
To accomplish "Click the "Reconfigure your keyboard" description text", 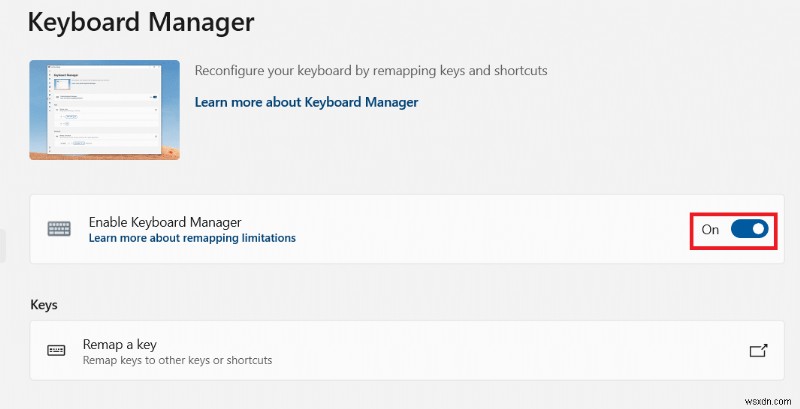I will (x=371, y=71).
